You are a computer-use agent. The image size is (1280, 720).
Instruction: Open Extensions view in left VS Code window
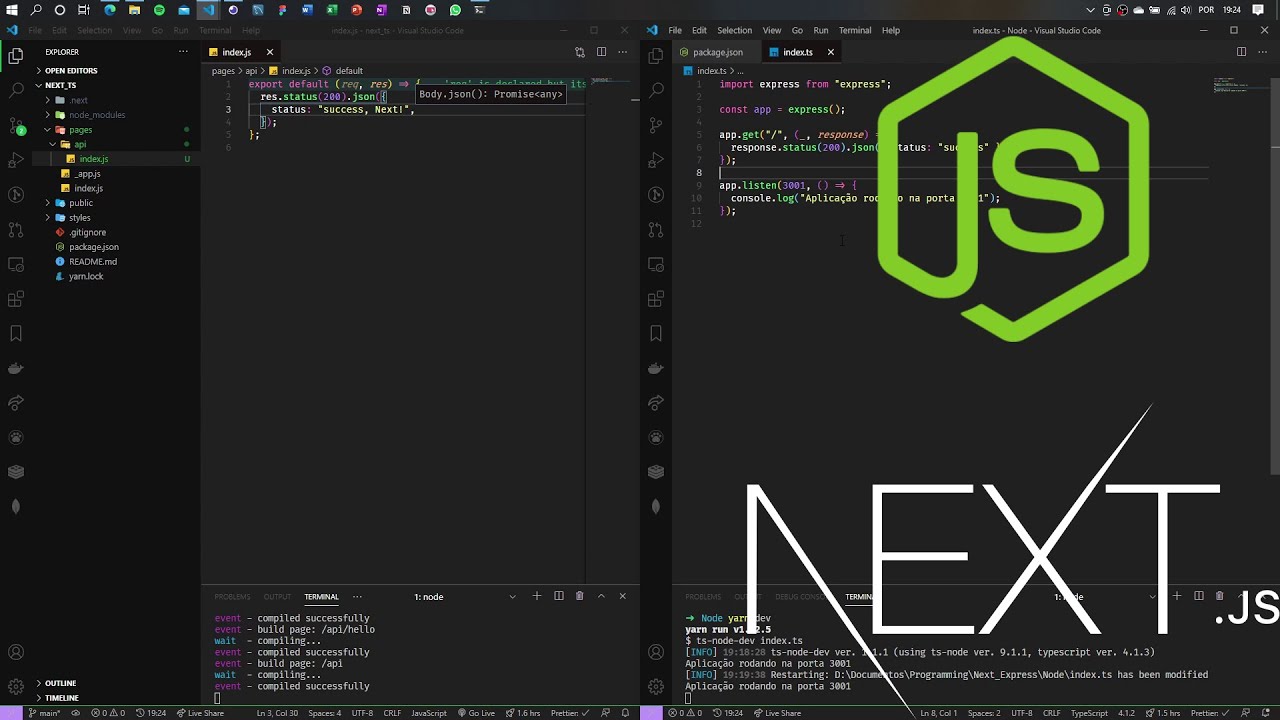point(15,299)
